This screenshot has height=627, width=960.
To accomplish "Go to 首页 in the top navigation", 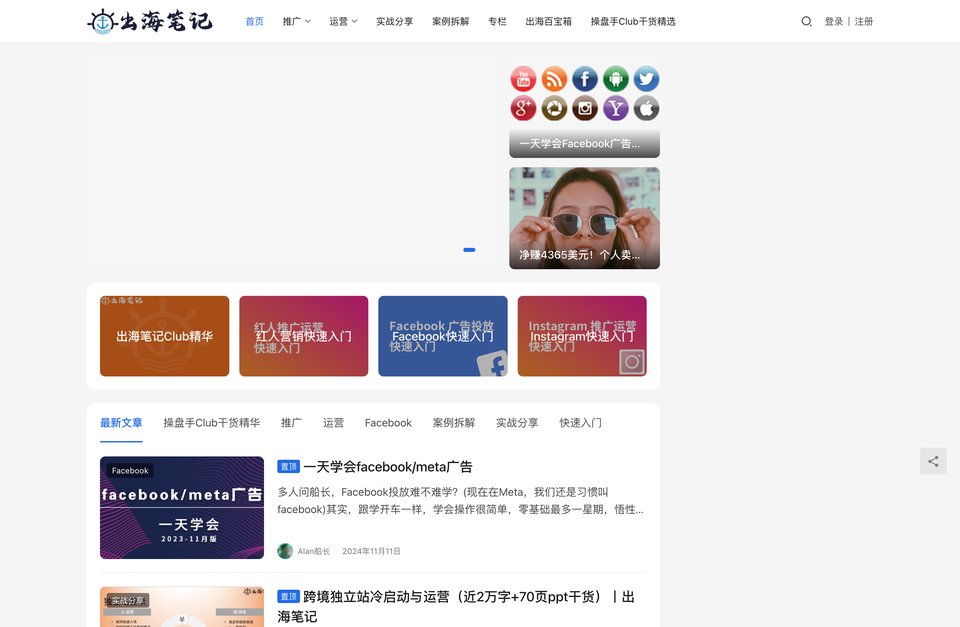I will tap(254, 21).
